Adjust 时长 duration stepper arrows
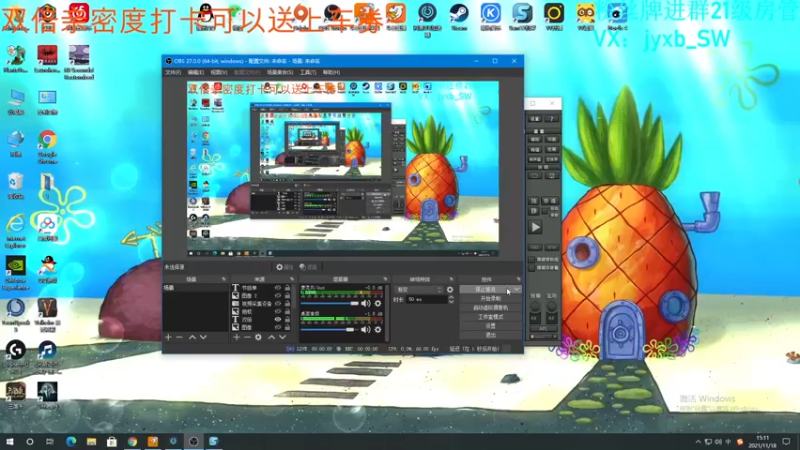Viewport: 800px width, 450px height. pos(451,299)
